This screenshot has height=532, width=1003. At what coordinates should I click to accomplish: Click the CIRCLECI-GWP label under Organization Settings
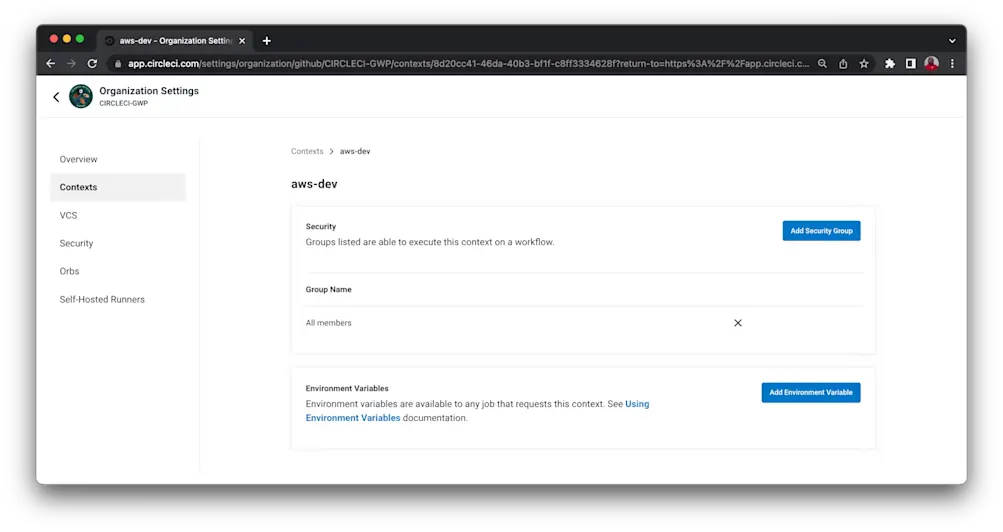click(x=123, y=103)
